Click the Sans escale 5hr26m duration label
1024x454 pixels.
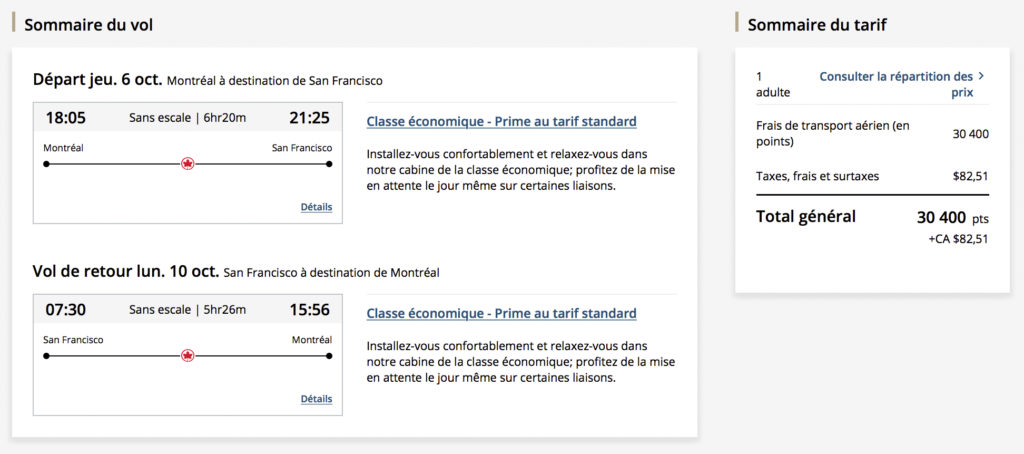pyautogui.click(x=187, y=310)
